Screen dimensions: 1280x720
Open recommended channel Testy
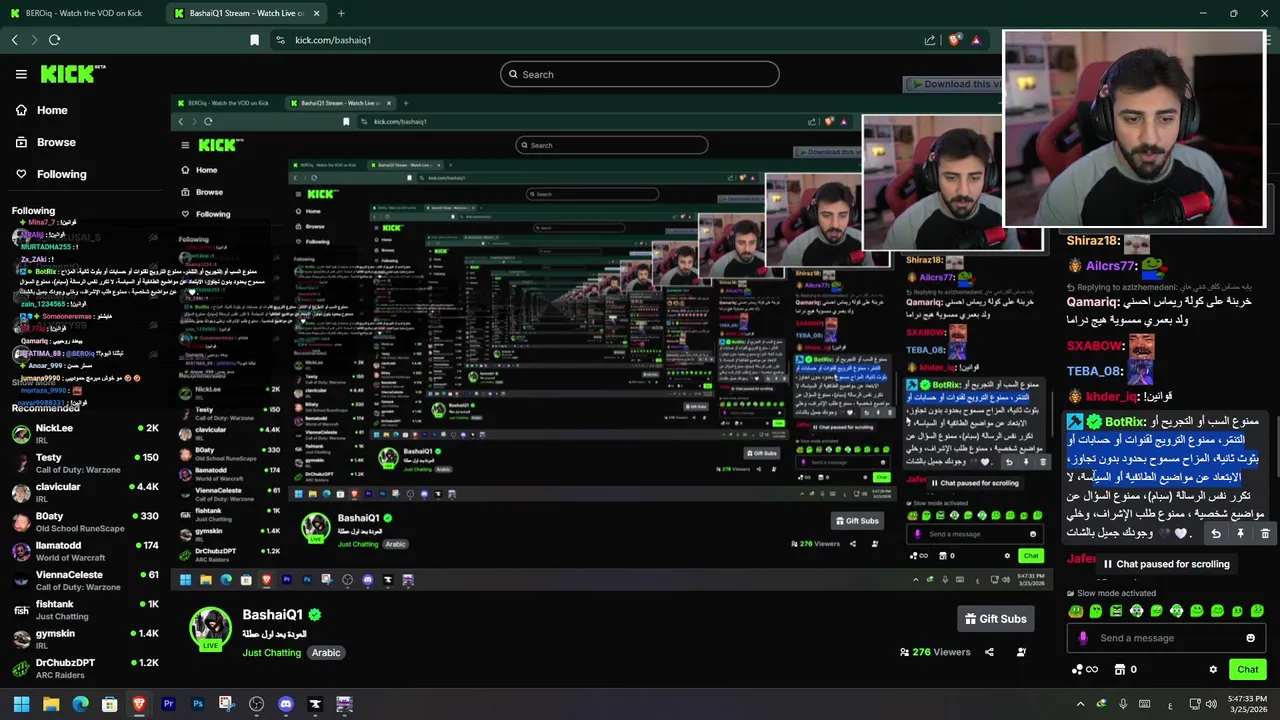(85, 463)
